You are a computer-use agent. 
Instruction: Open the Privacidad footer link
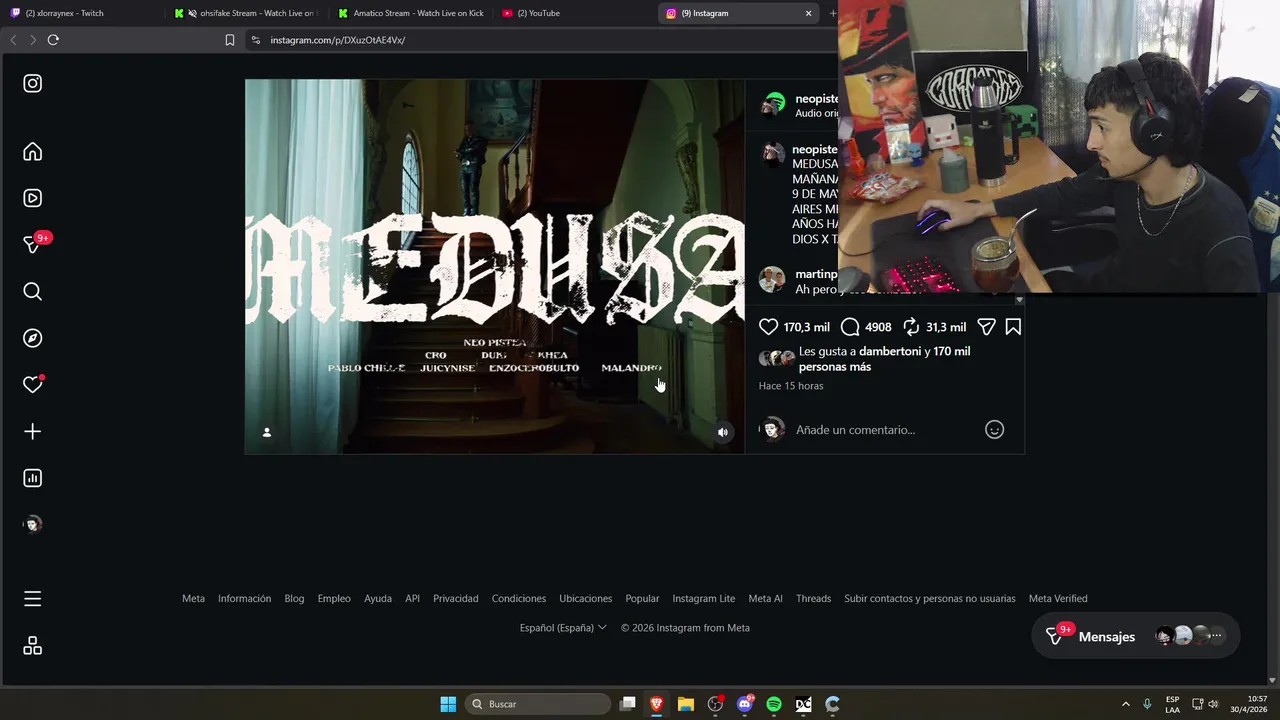click(x=456, y=598)
